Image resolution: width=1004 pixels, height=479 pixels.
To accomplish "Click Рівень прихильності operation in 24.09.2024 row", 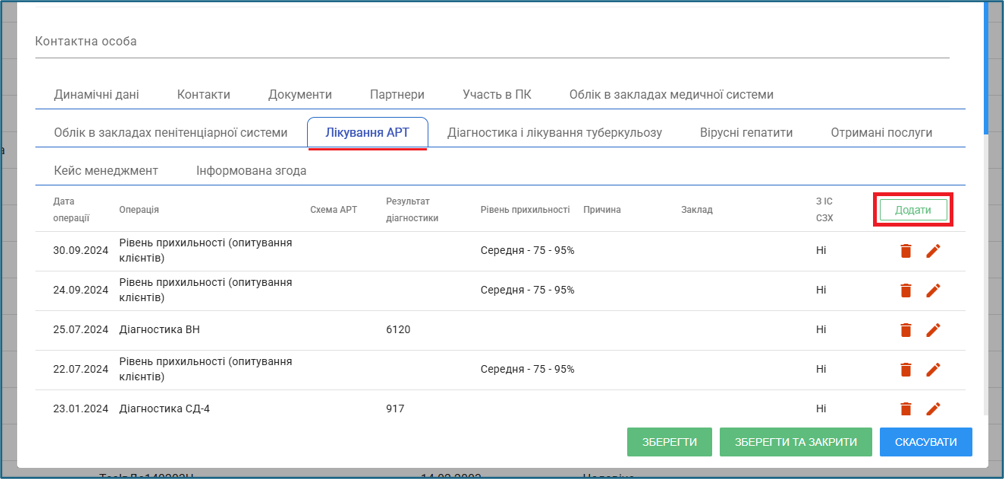I will pyautogui.click(x=206, y=290).
